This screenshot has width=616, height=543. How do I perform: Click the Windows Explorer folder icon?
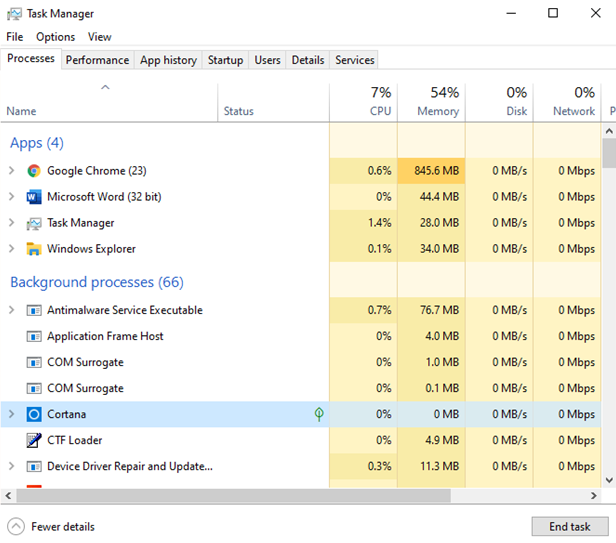(34, 249)
